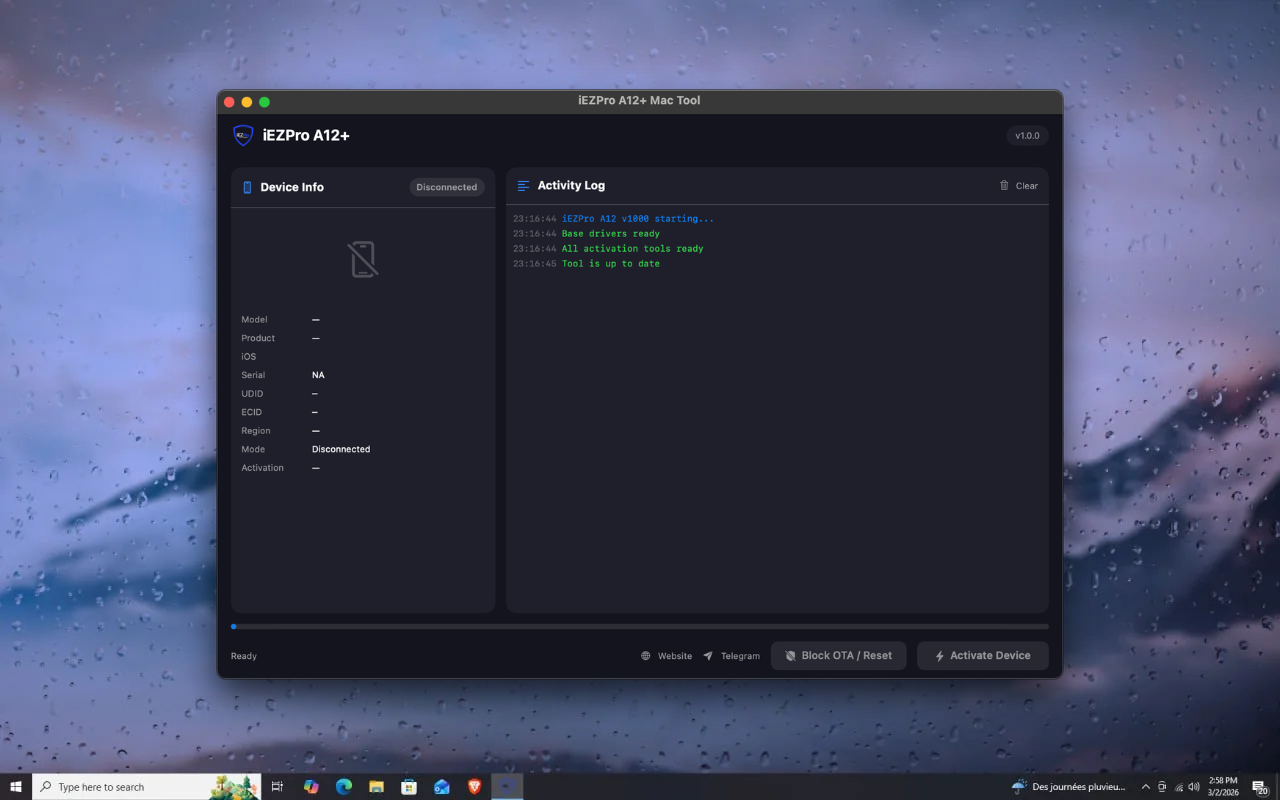Maximize the iEZPro window with the green button
The height and width of the screenshot is (800, 1280).
(265, 102)
